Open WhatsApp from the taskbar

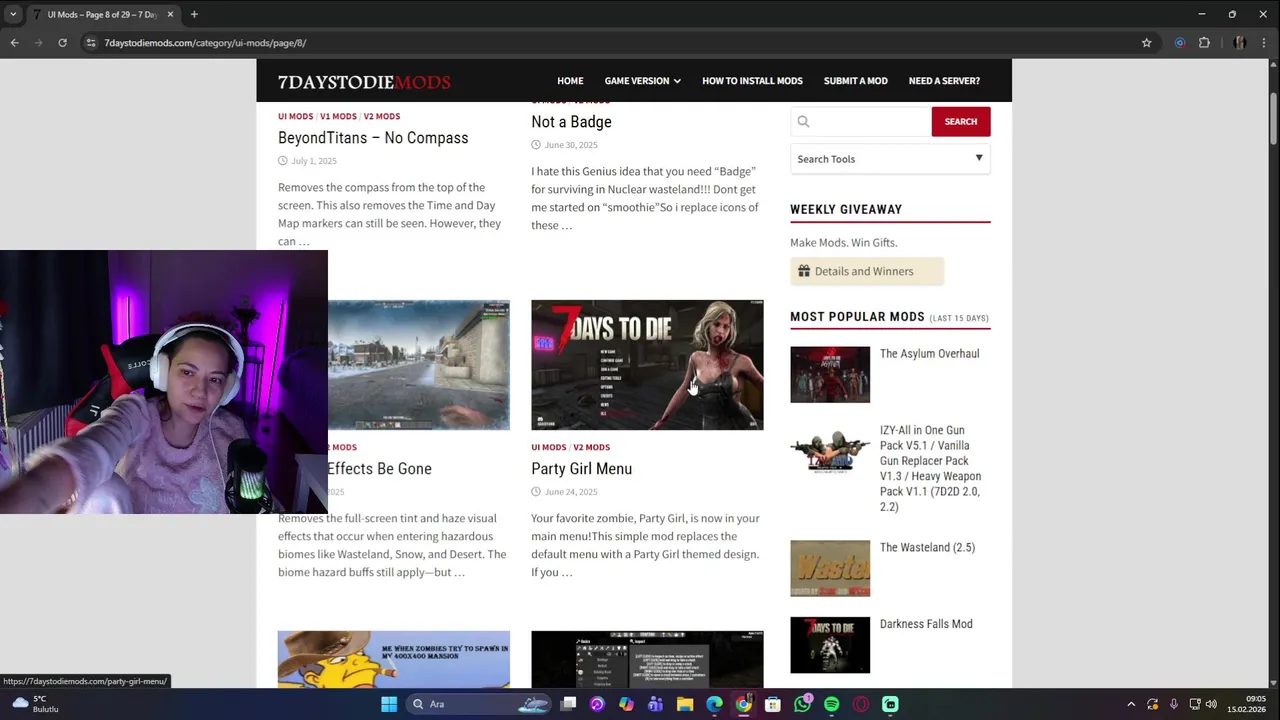coord(802,704)
